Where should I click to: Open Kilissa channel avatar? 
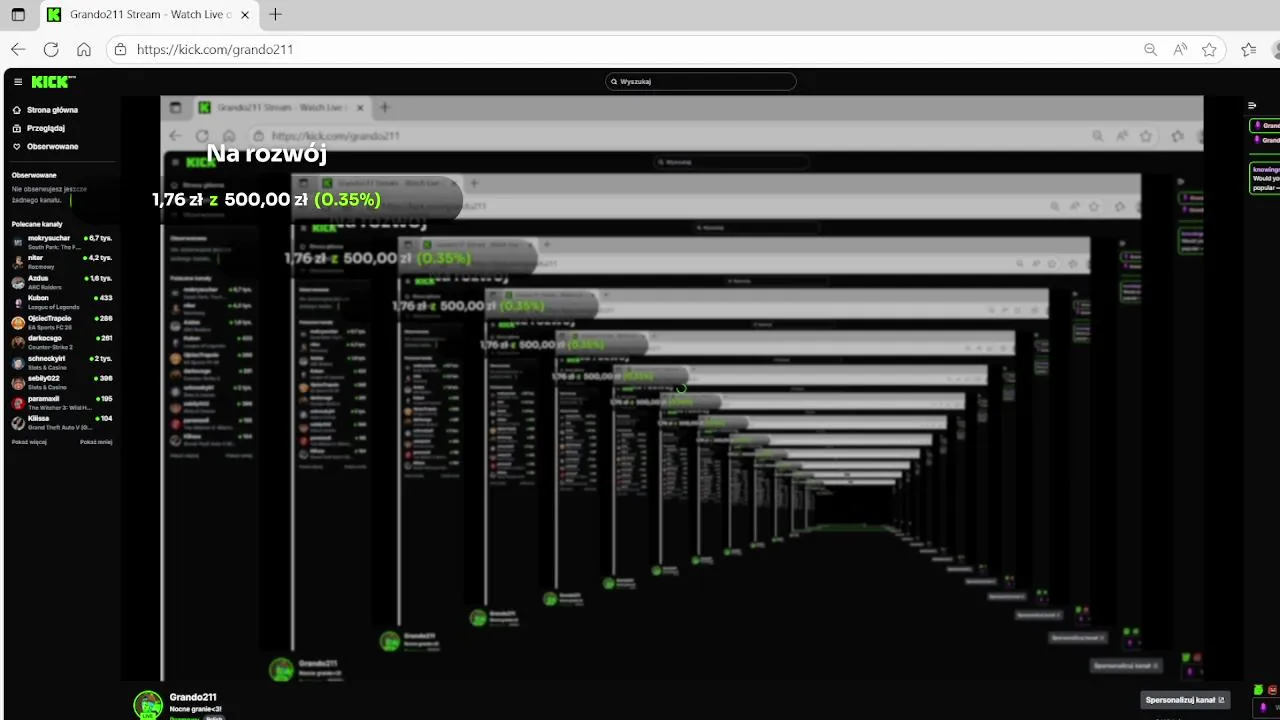click(18, 422)
